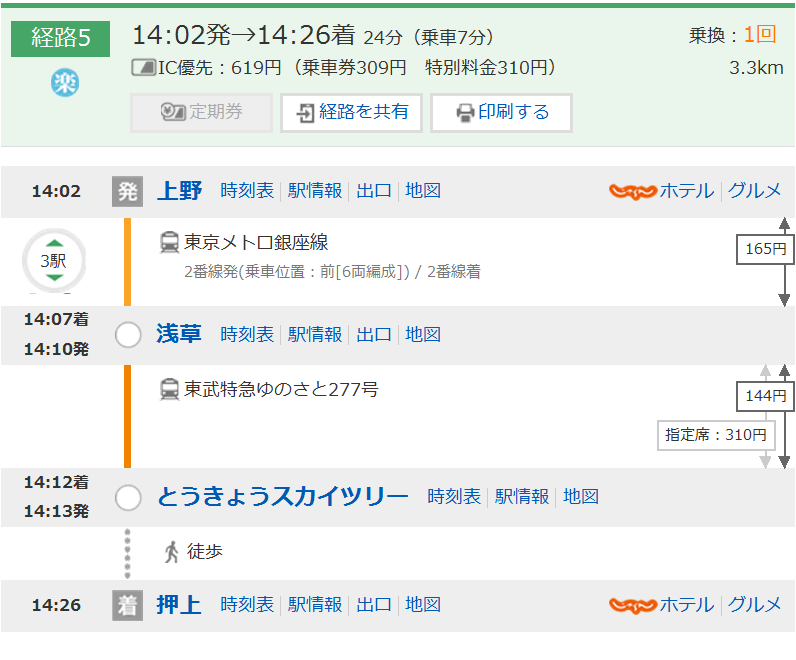The height and width of the screenshot is (660, 796).
Task: Click the 165円 fare box
Action: click(765, 249)
